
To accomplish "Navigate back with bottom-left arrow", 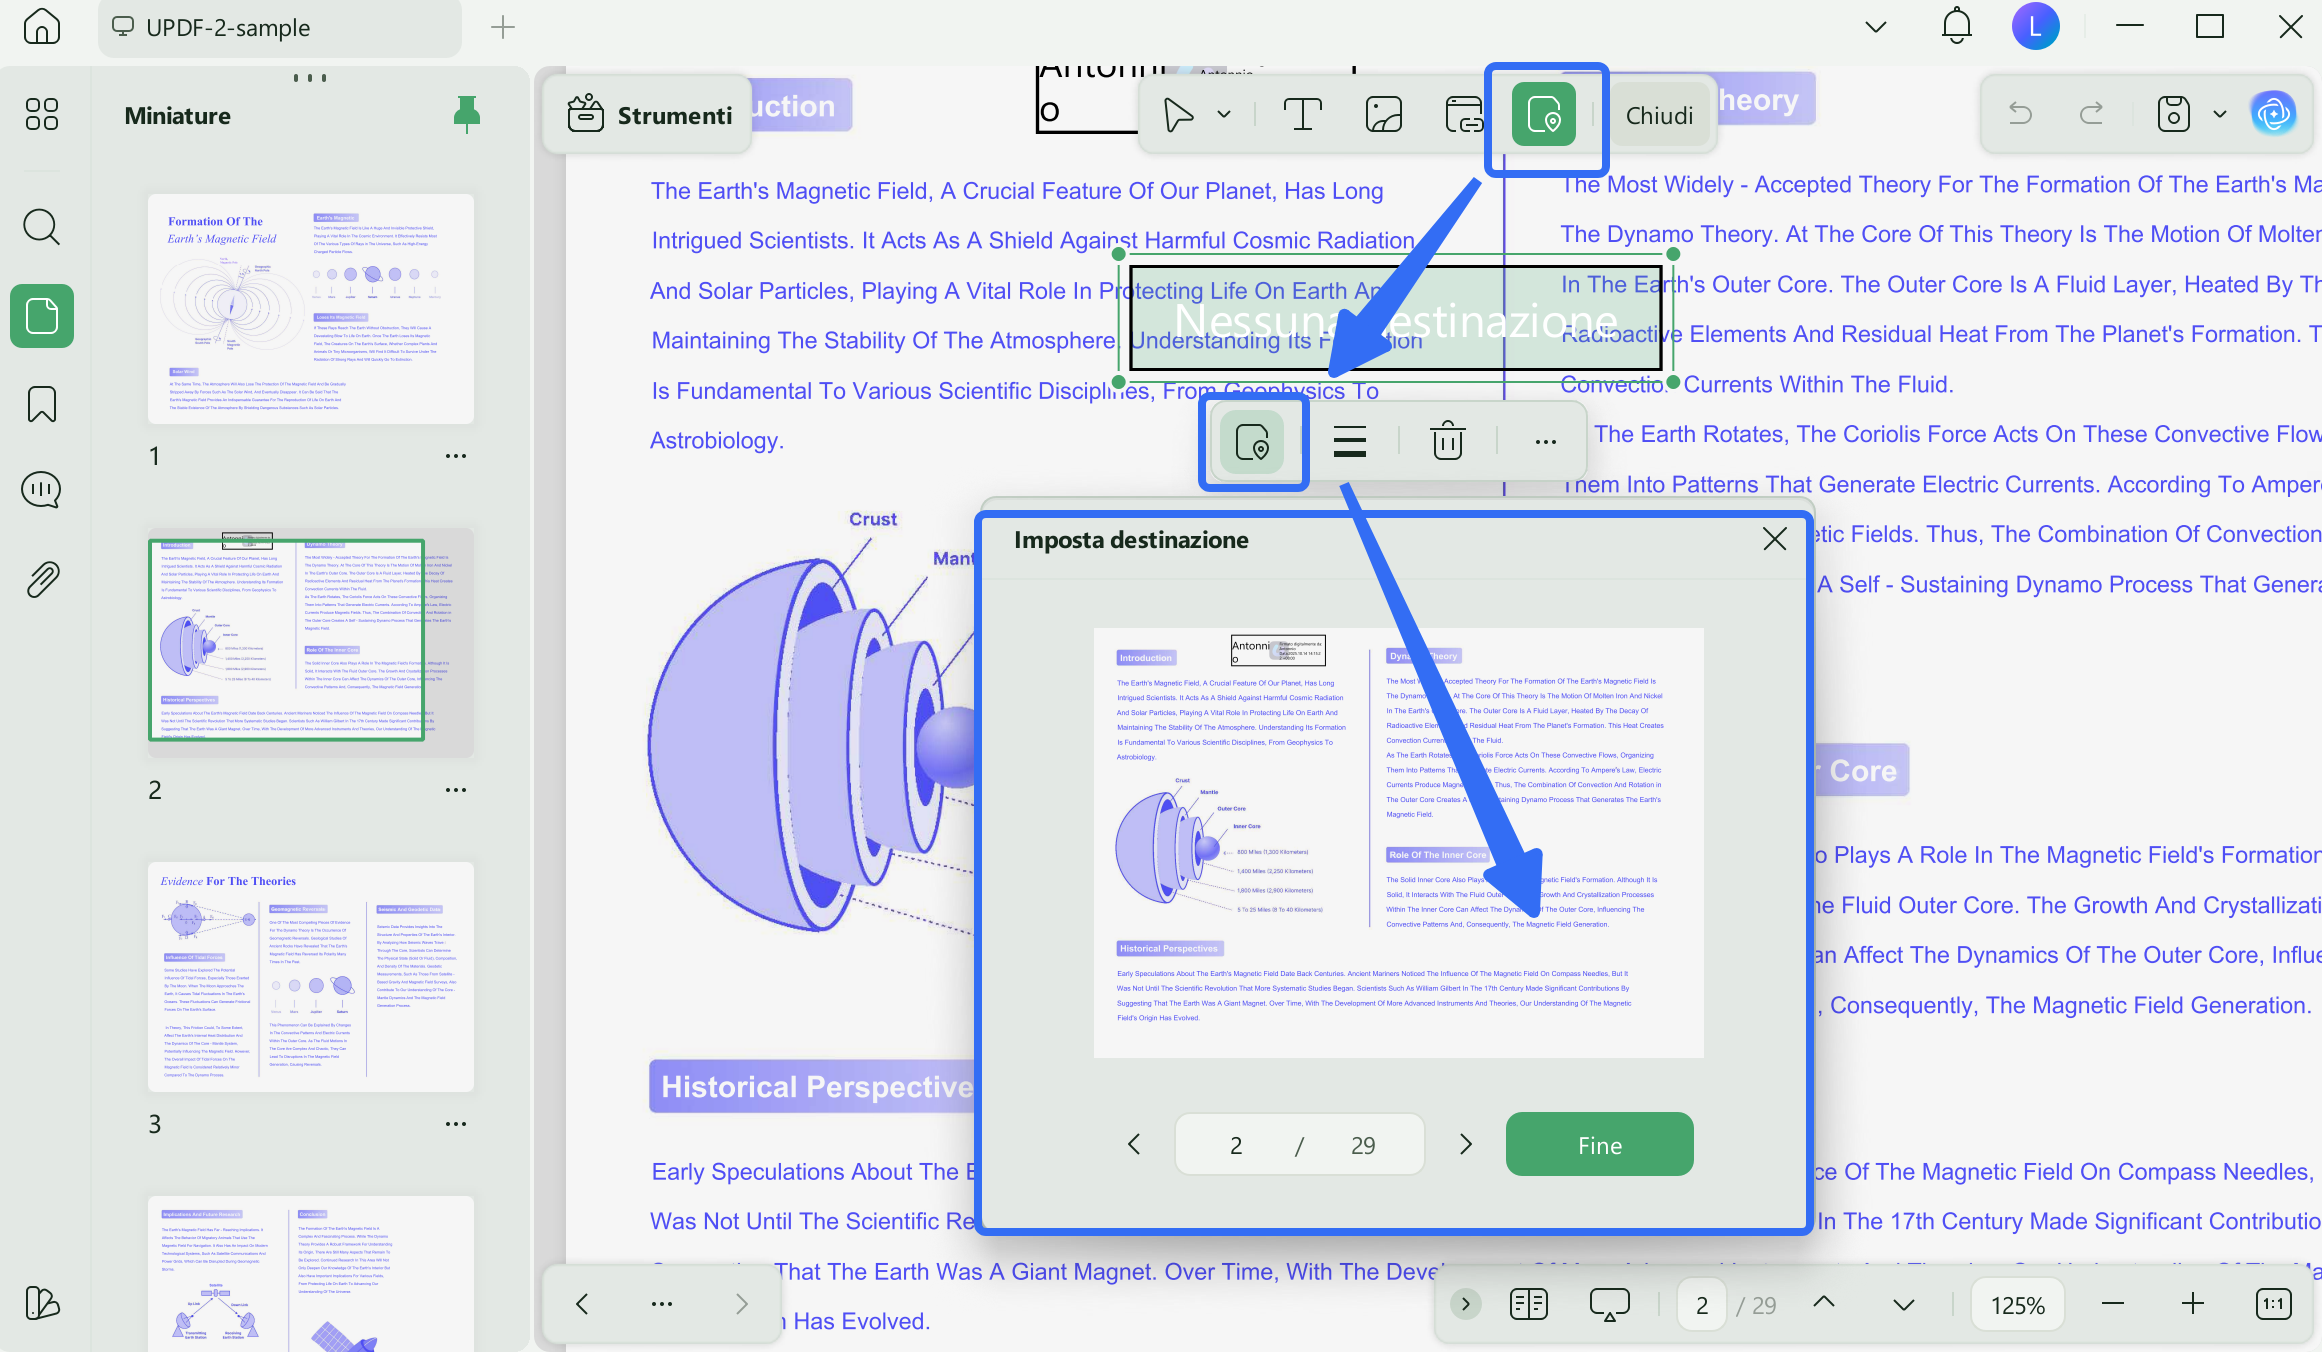I will pos(582,1303).
